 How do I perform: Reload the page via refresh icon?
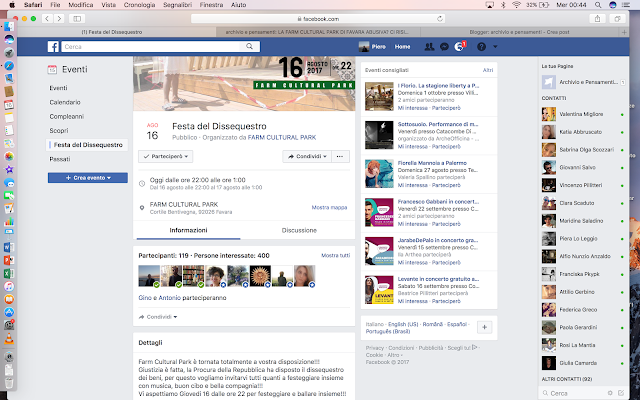coord(440,19)
